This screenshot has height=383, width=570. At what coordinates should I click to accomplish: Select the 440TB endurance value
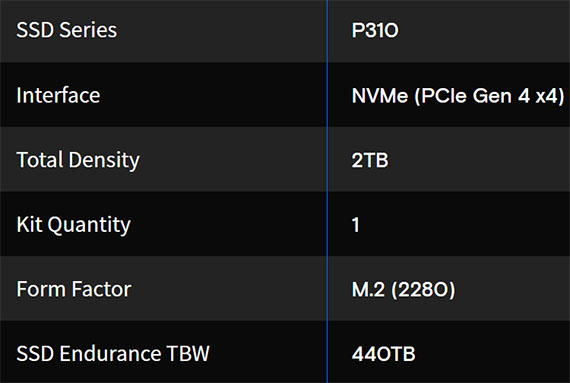coord(383,354)
